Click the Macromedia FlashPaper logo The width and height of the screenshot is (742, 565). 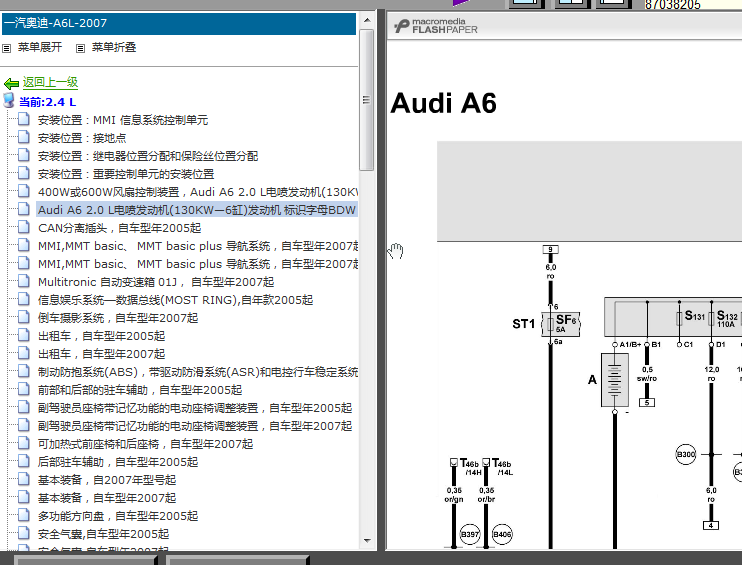point(436,26)
